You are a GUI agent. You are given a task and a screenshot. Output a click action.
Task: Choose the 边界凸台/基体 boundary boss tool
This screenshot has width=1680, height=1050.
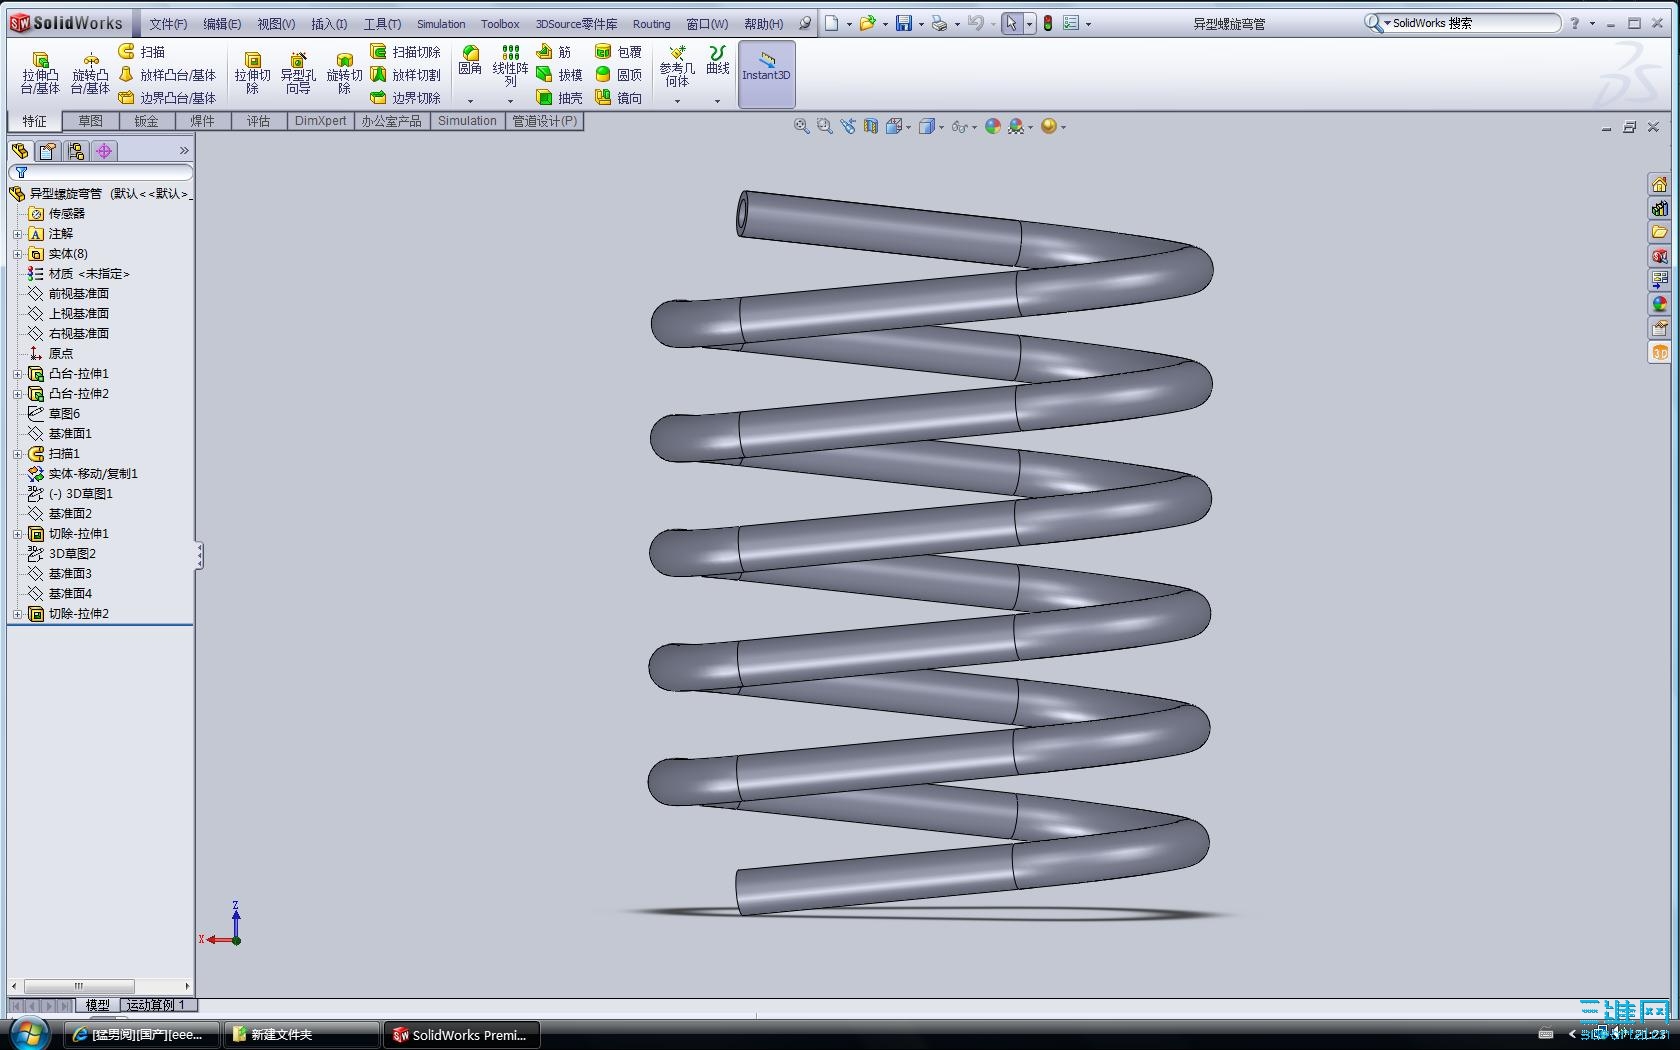(x=167, y=97)
